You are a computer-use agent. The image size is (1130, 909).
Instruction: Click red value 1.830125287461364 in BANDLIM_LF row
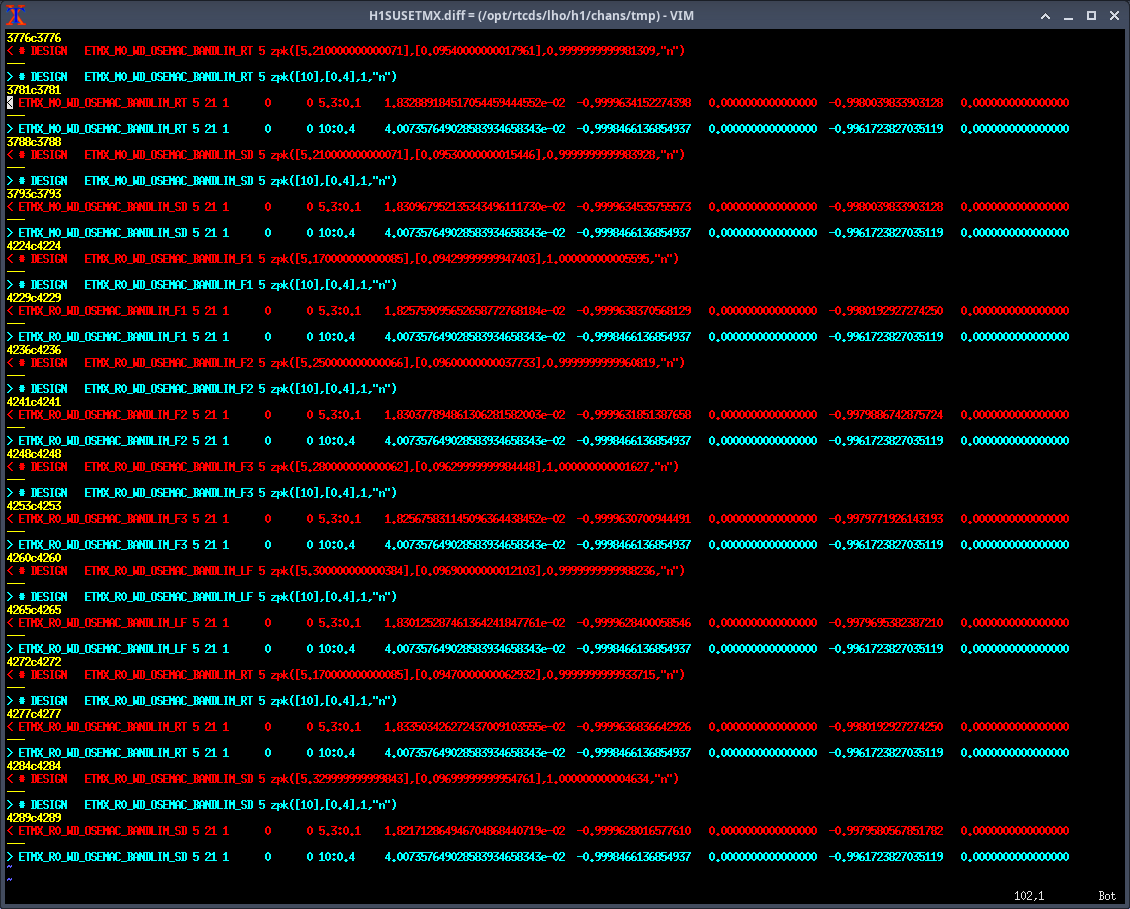(x=474, y=623)
